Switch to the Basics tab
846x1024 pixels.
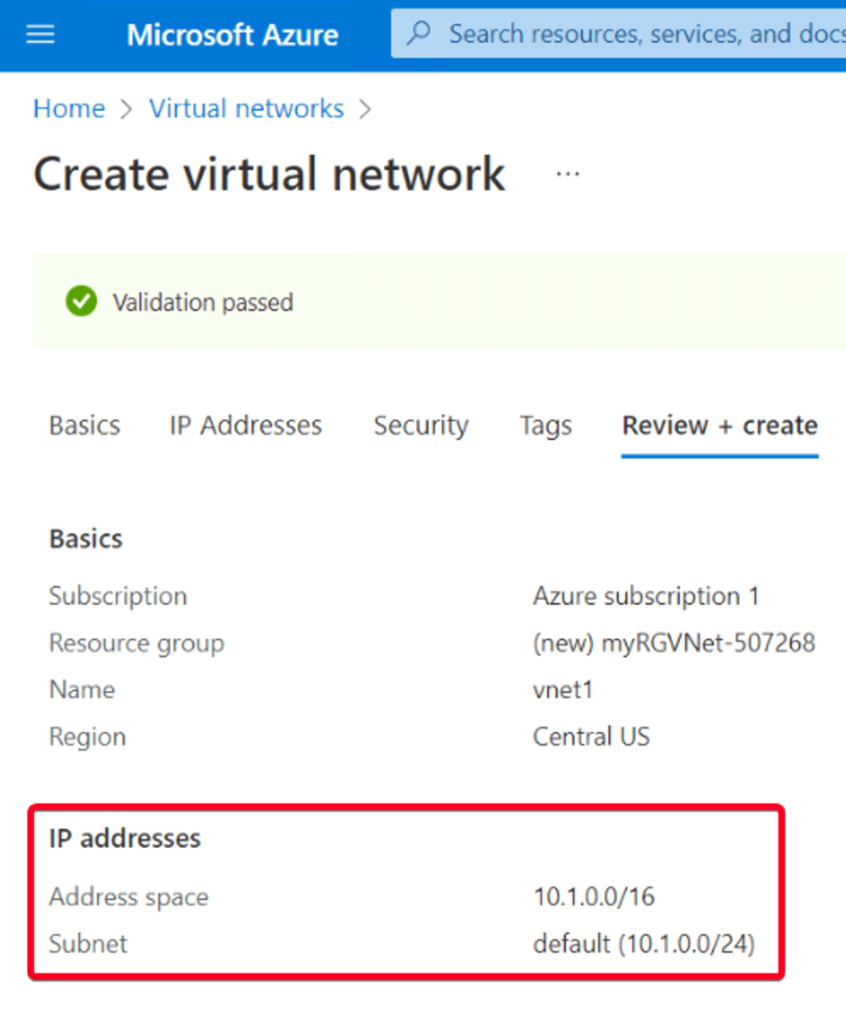(x=85, y=426)
